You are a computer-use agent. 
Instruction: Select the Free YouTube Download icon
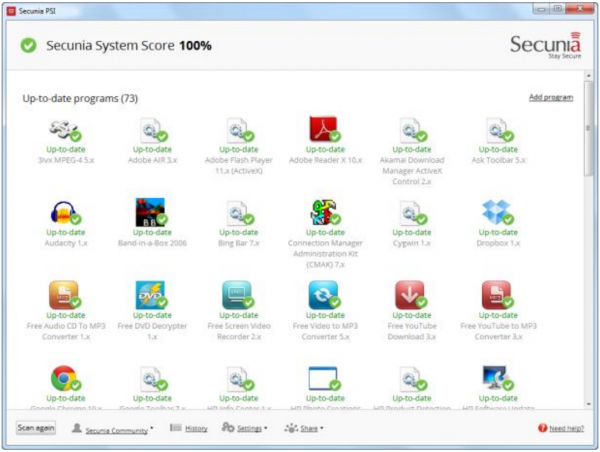point(410,294)
